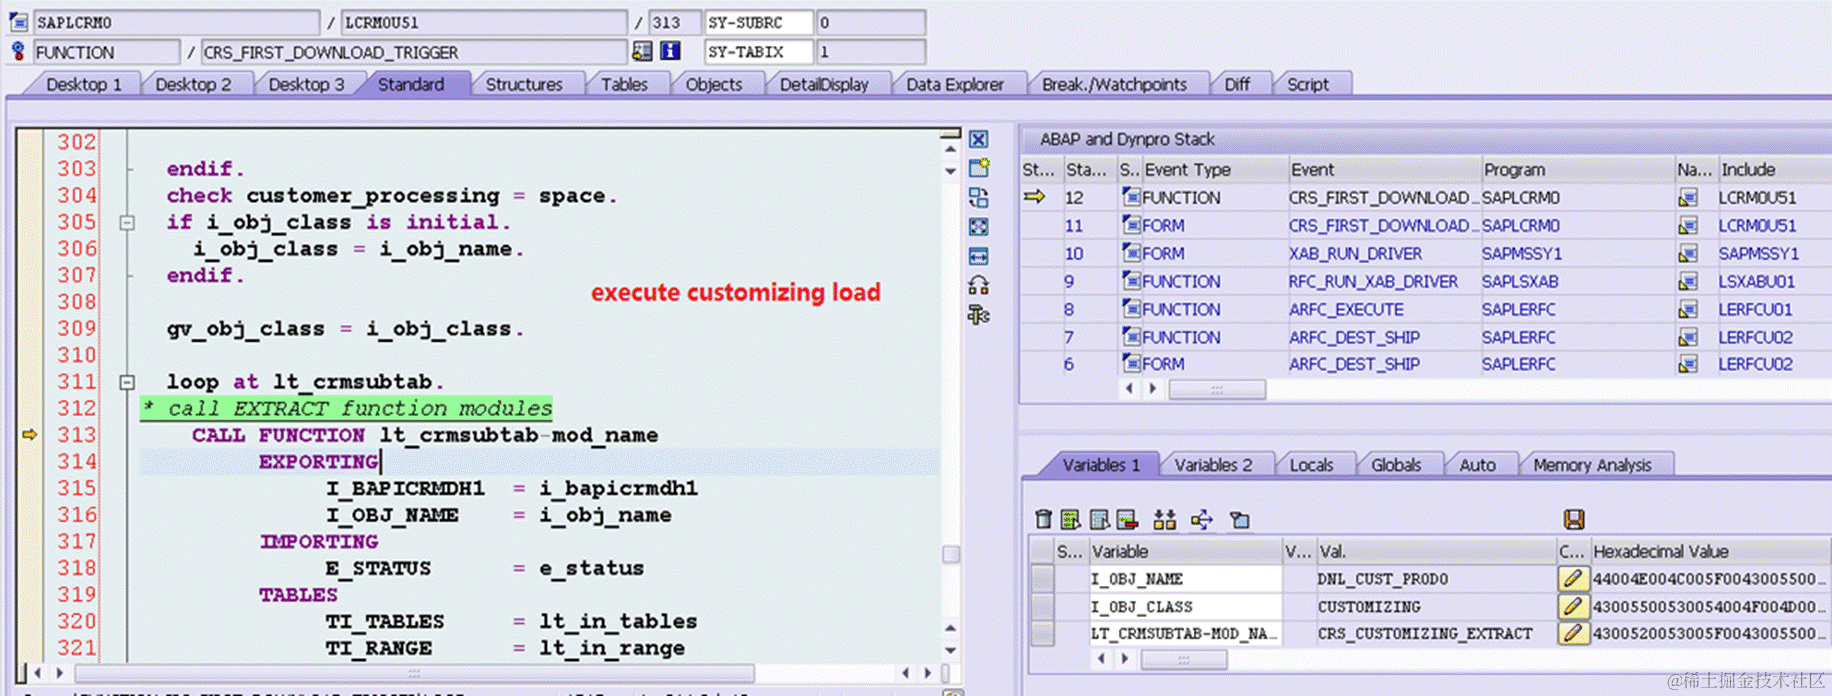Switch to the Locals tab
Viewport: 1832px width, 696px height.
pos(1311,465)
